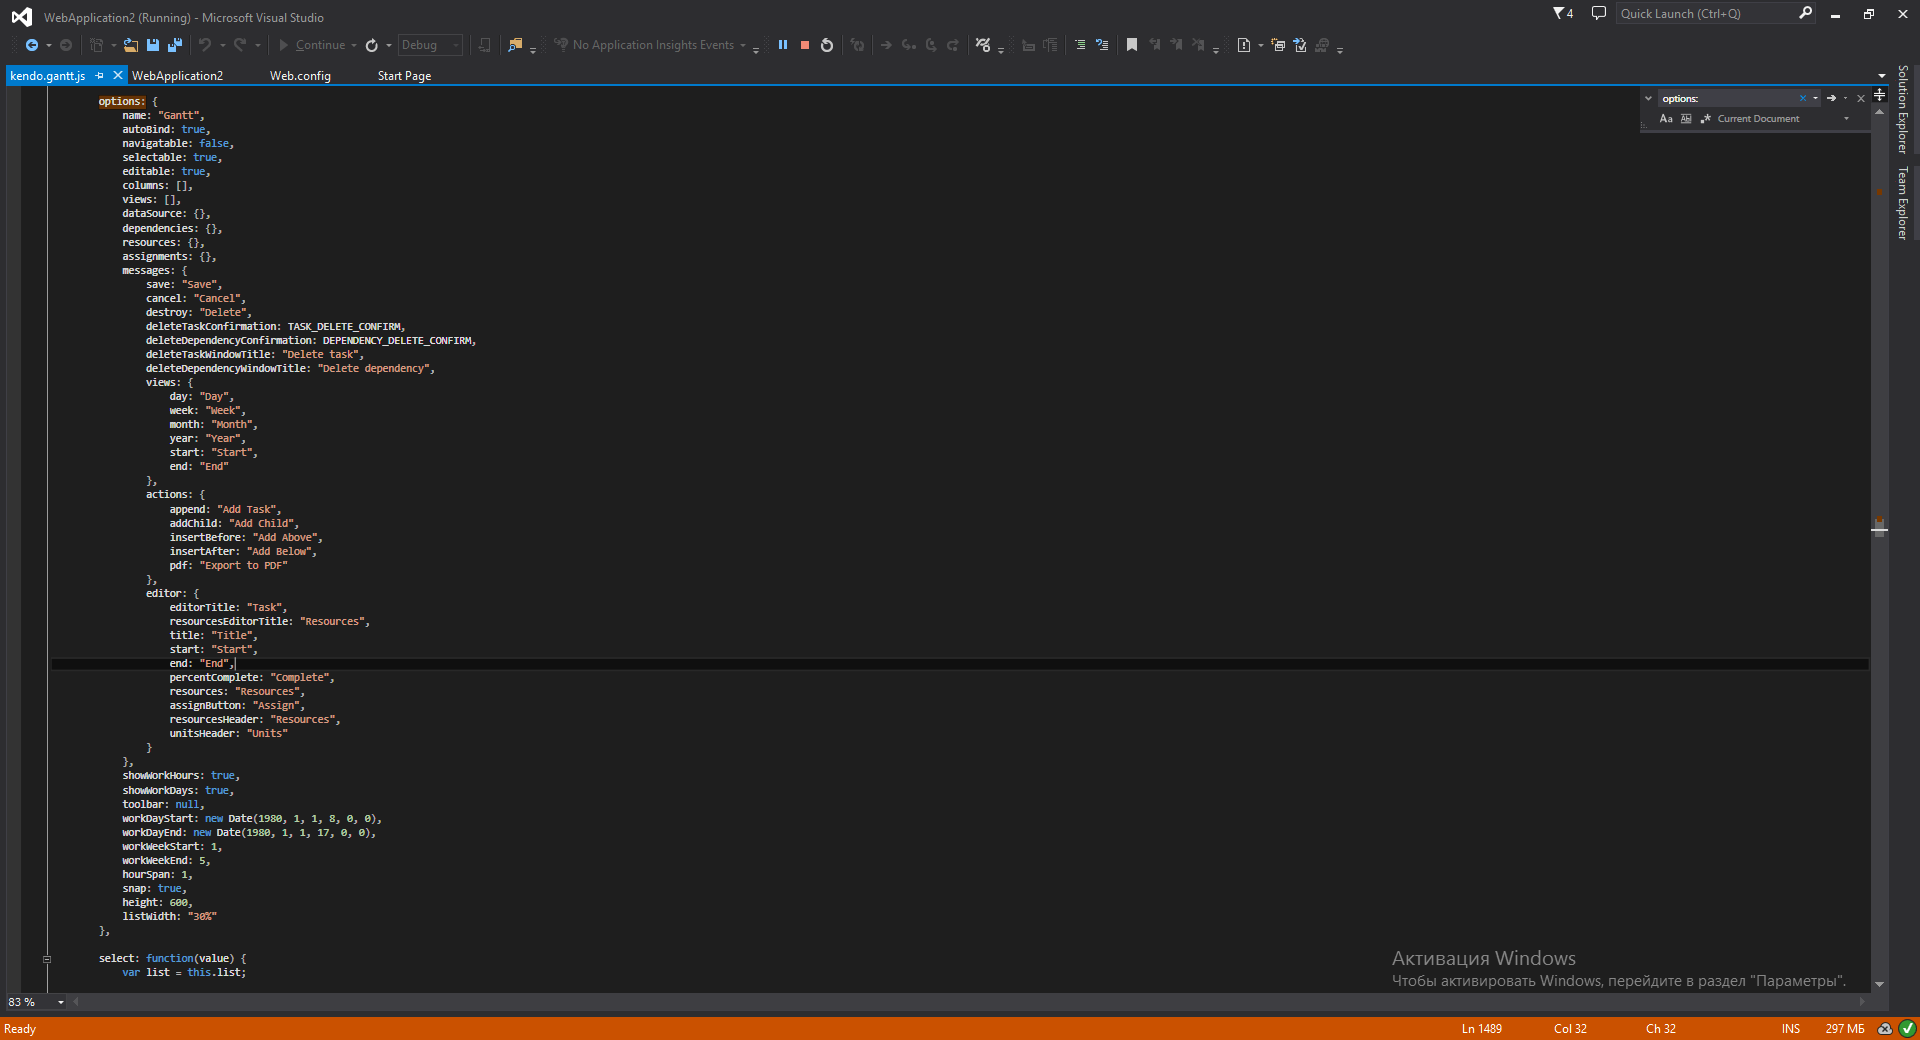Click the Open File folder icon
The height and width of the screenshot is (1040, 1920).
[x=131, y=45]
